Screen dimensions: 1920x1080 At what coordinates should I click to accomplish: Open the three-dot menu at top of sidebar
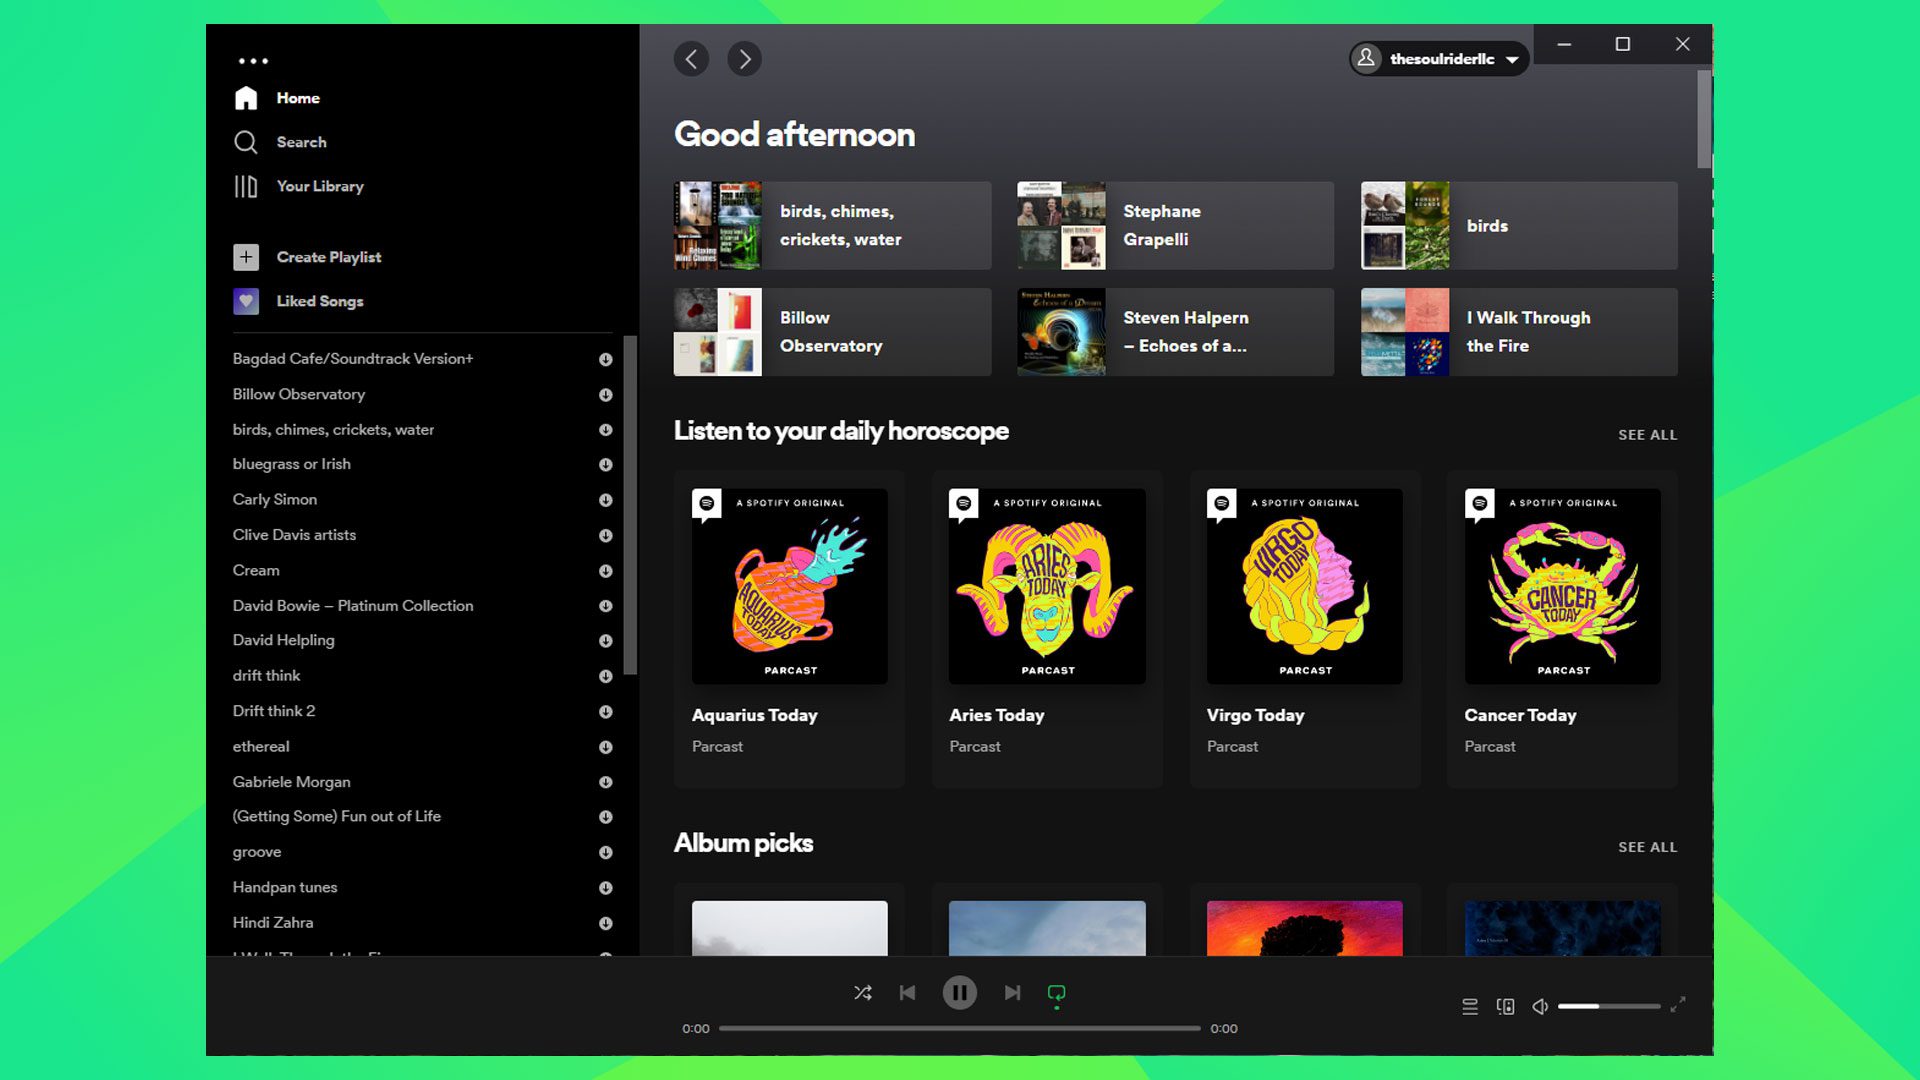point(253,61)
